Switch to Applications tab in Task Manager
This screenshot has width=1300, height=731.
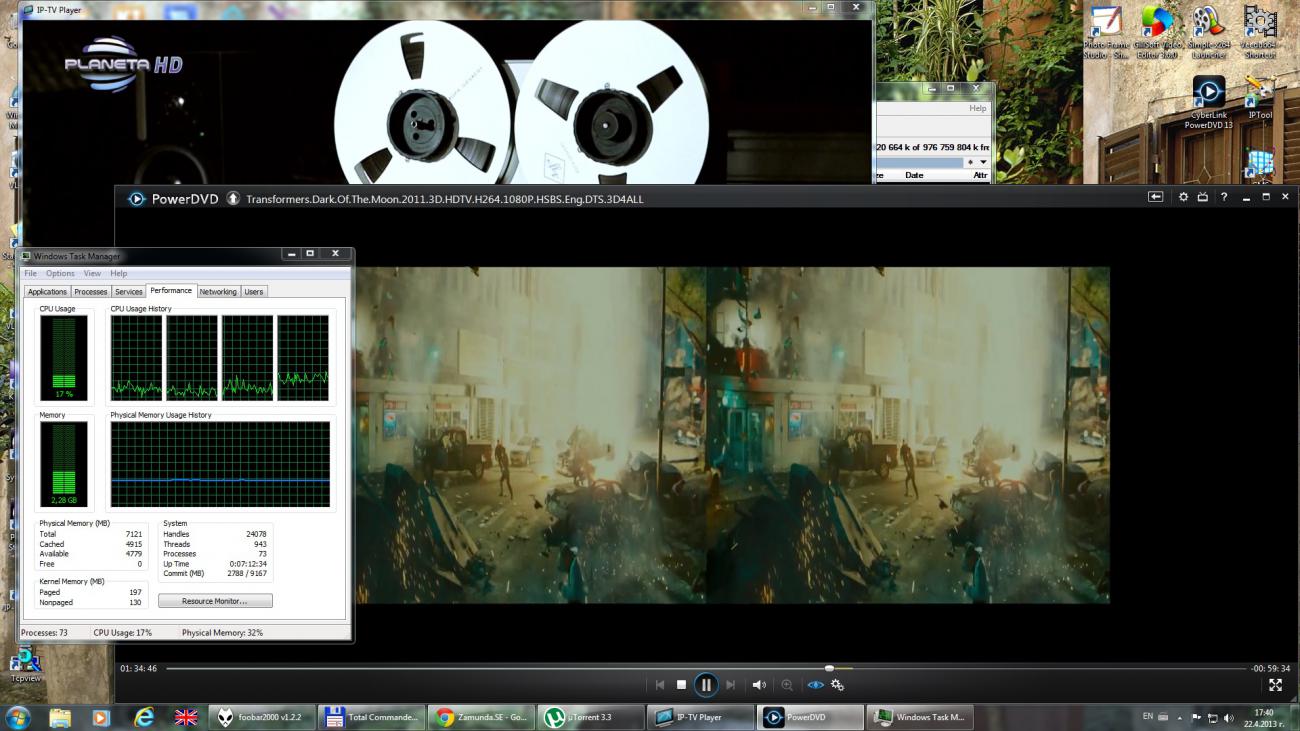47,292
